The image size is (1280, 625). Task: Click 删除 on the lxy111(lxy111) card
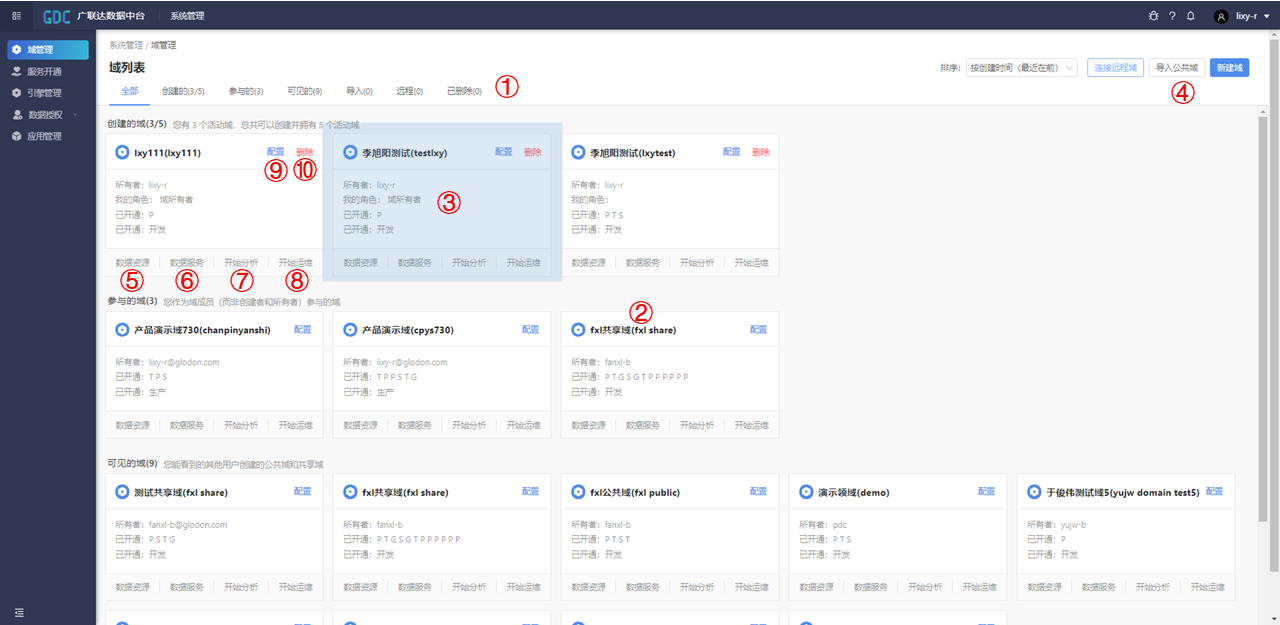click(x=304, y=152)
